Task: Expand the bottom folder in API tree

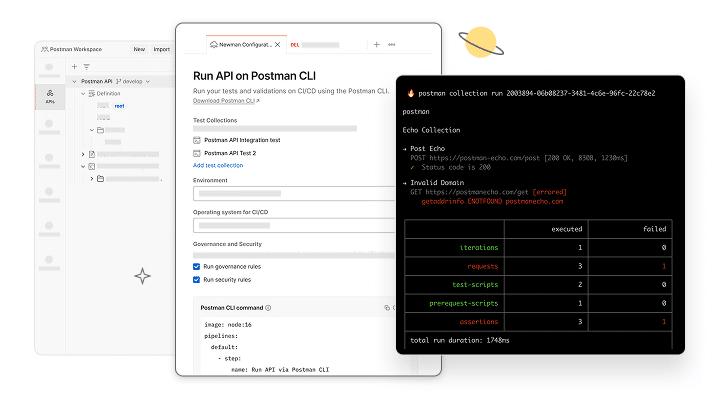Action: [91, 178]
